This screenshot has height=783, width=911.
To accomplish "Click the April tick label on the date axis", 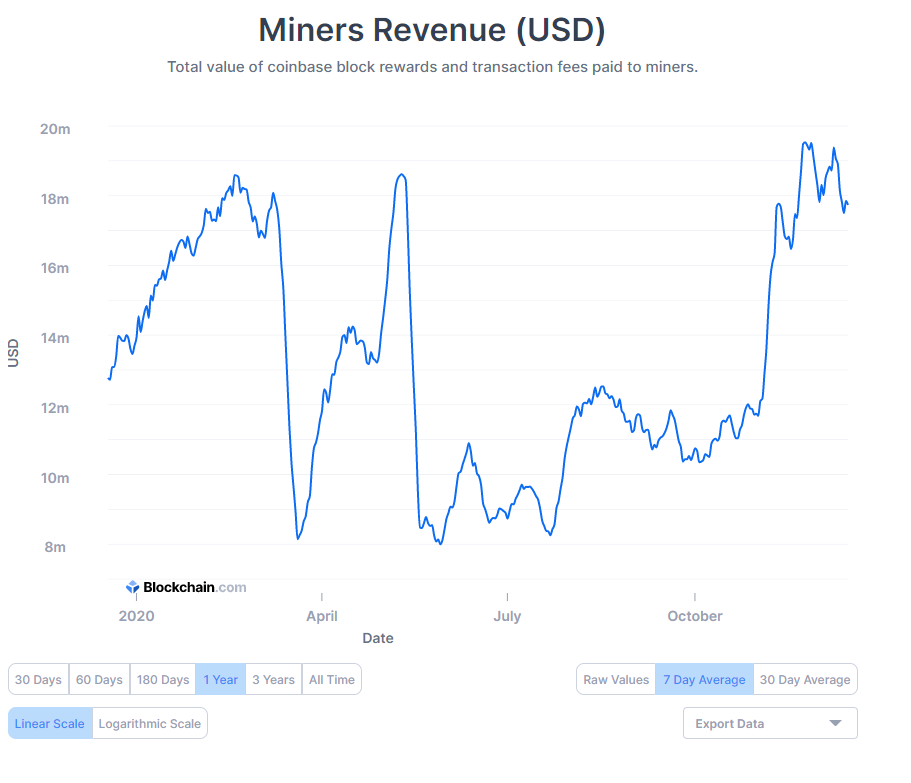I will 321,616.
